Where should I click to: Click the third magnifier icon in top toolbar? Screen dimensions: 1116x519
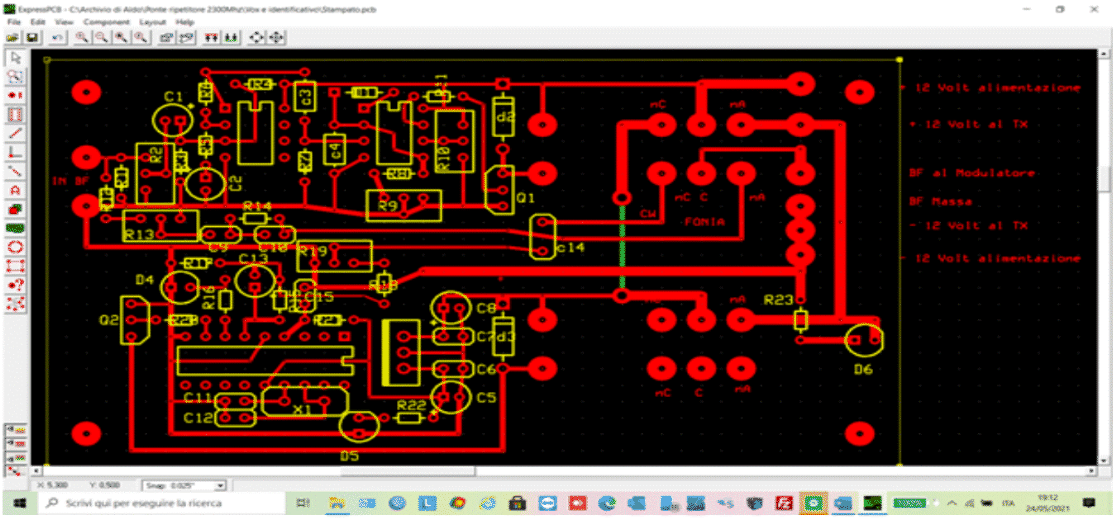click(121, 38)
